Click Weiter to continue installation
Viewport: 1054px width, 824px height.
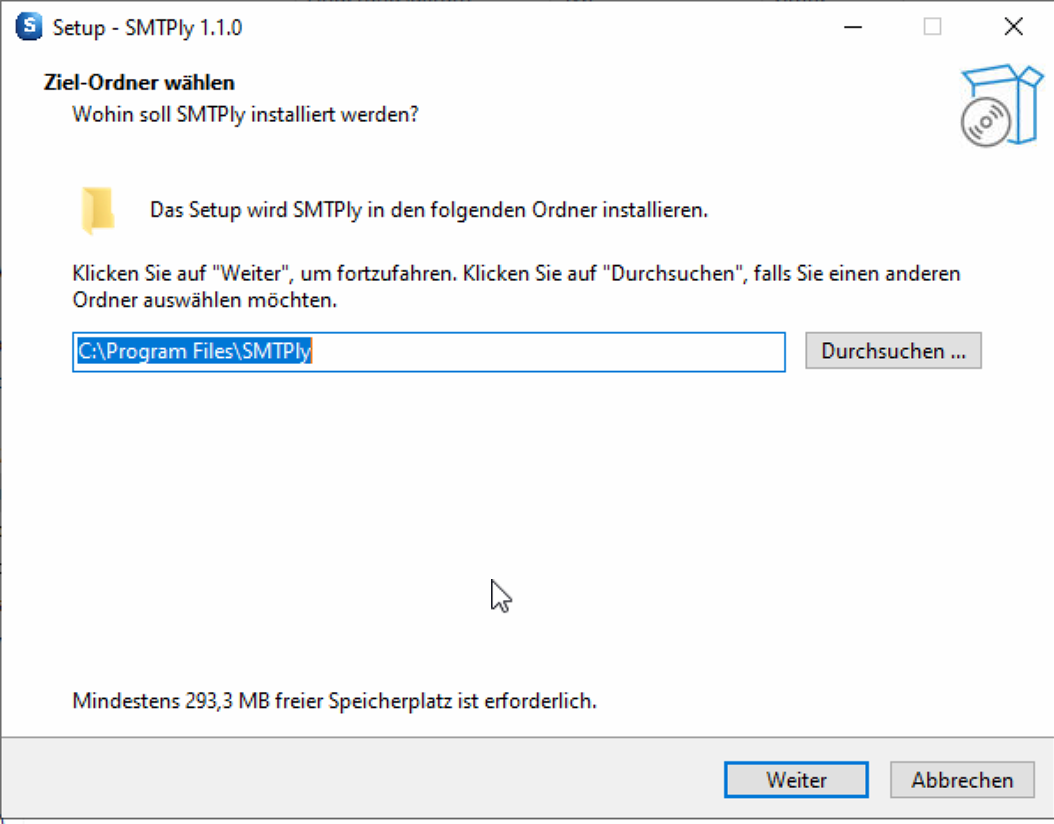pos(796,780)
